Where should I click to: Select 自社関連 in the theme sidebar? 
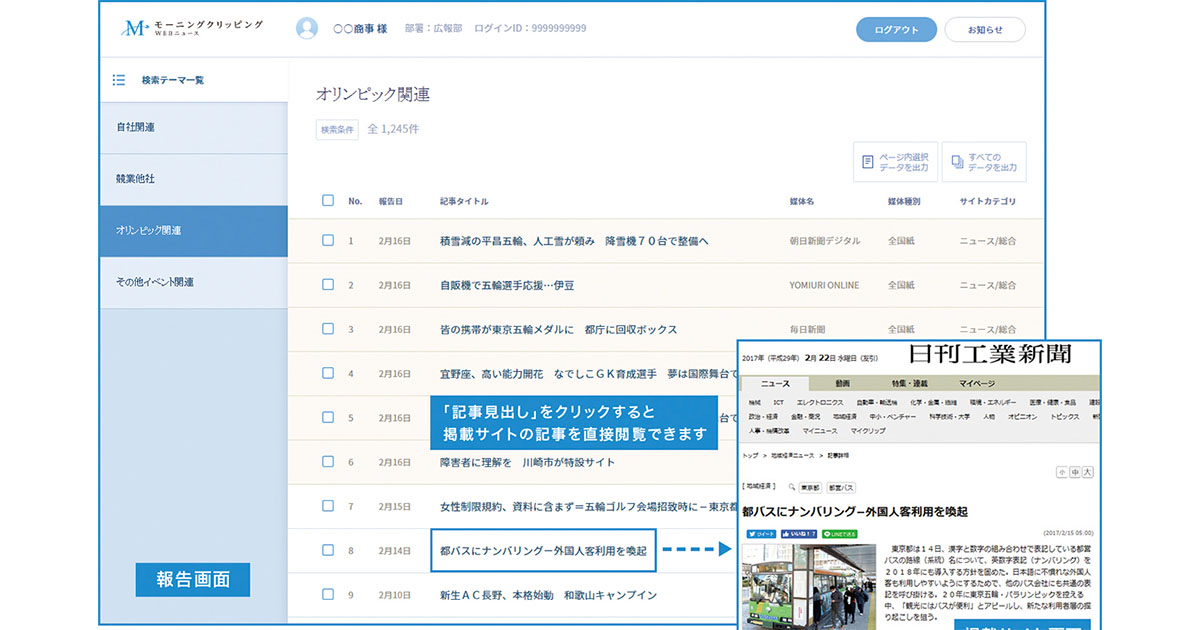tap(194, 128)
